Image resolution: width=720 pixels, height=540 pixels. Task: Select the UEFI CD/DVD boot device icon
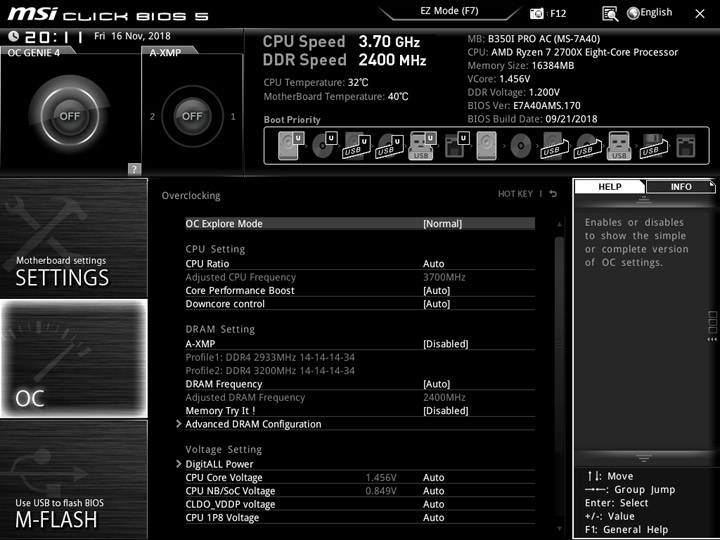coord(325,146)
